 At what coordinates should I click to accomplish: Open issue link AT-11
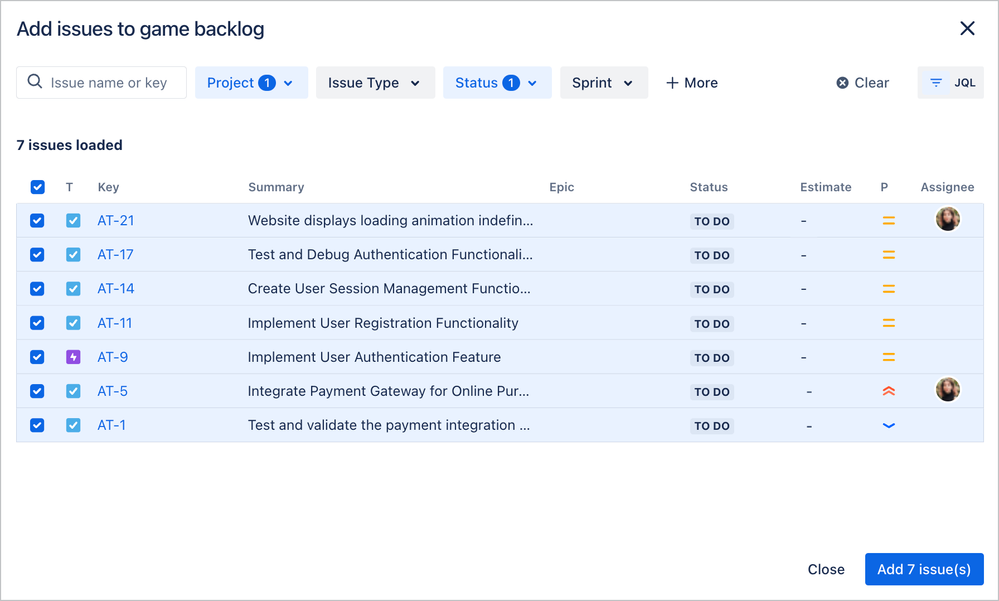click(x=115, y=323)
